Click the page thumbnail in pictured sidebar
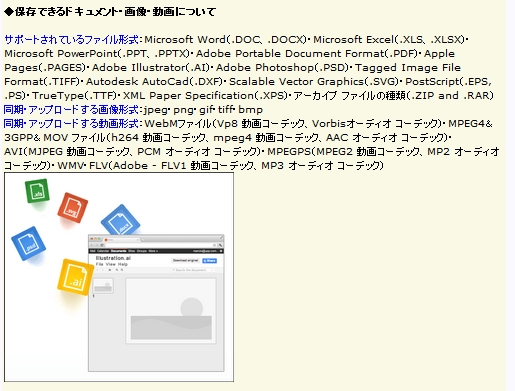515x391 pixels. (103, 286)
